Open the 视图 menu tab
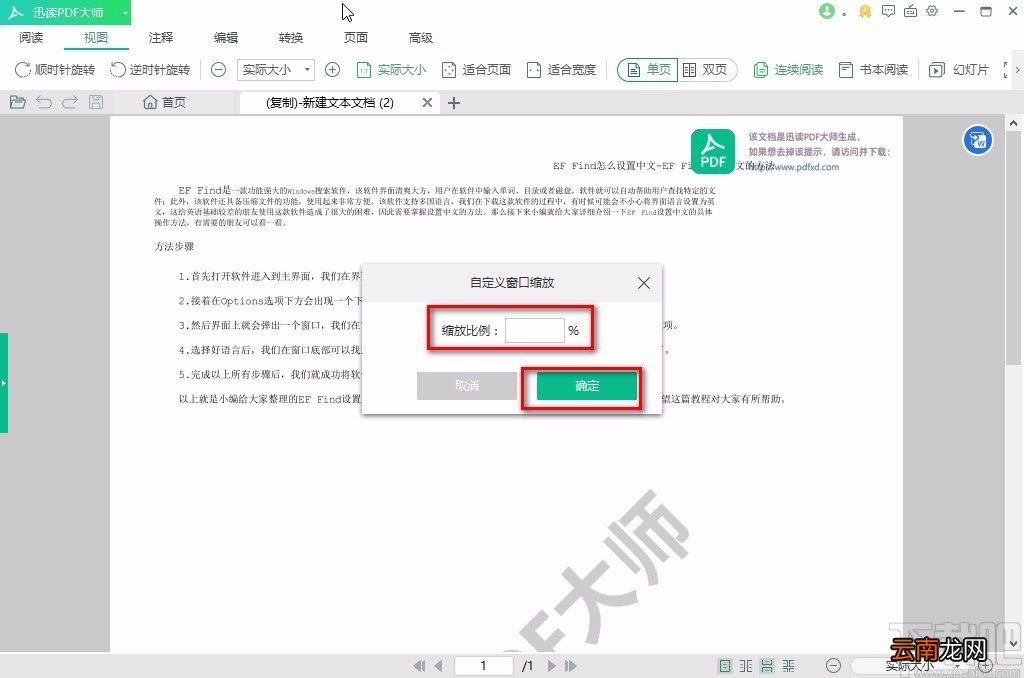 tap(96, 38)
